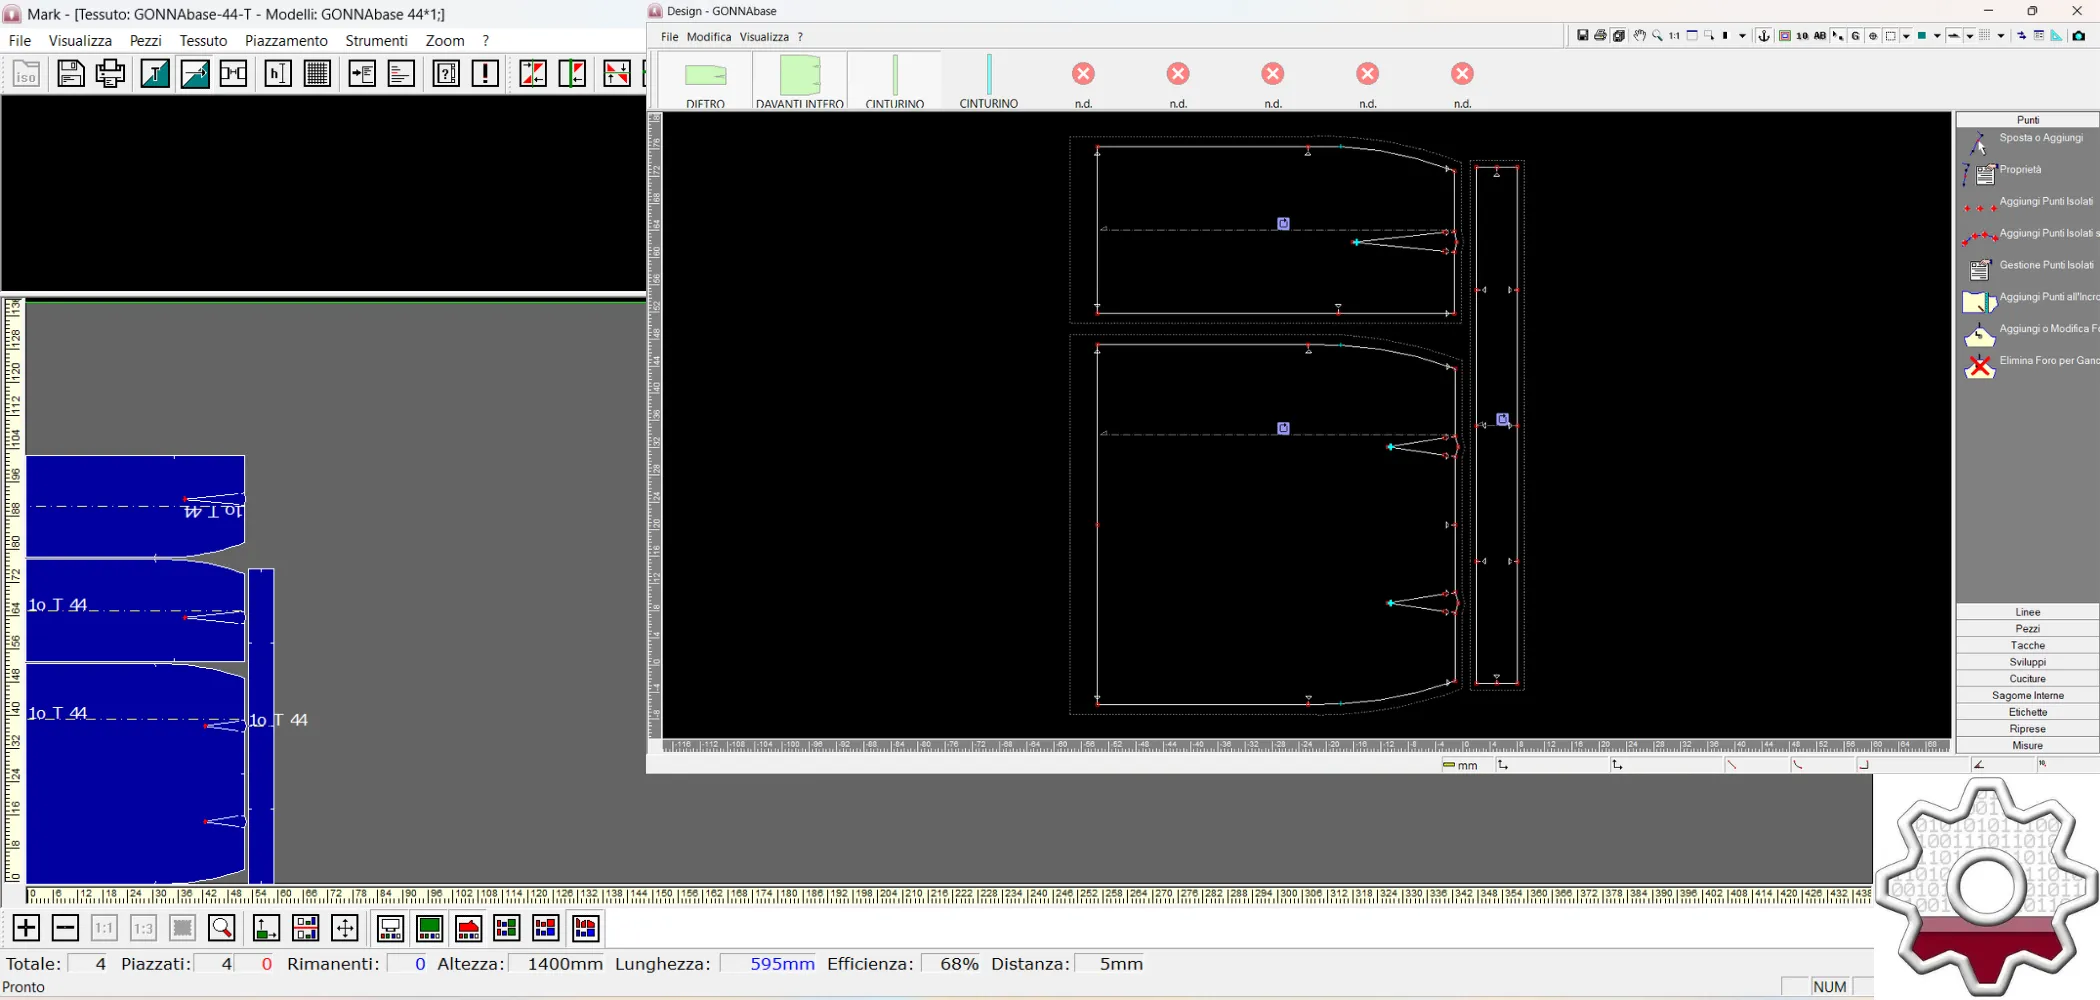Click the Sposta o Aggiungi button
Viewport: 2100px width, 1000px height.
[x=2040, y=138]
